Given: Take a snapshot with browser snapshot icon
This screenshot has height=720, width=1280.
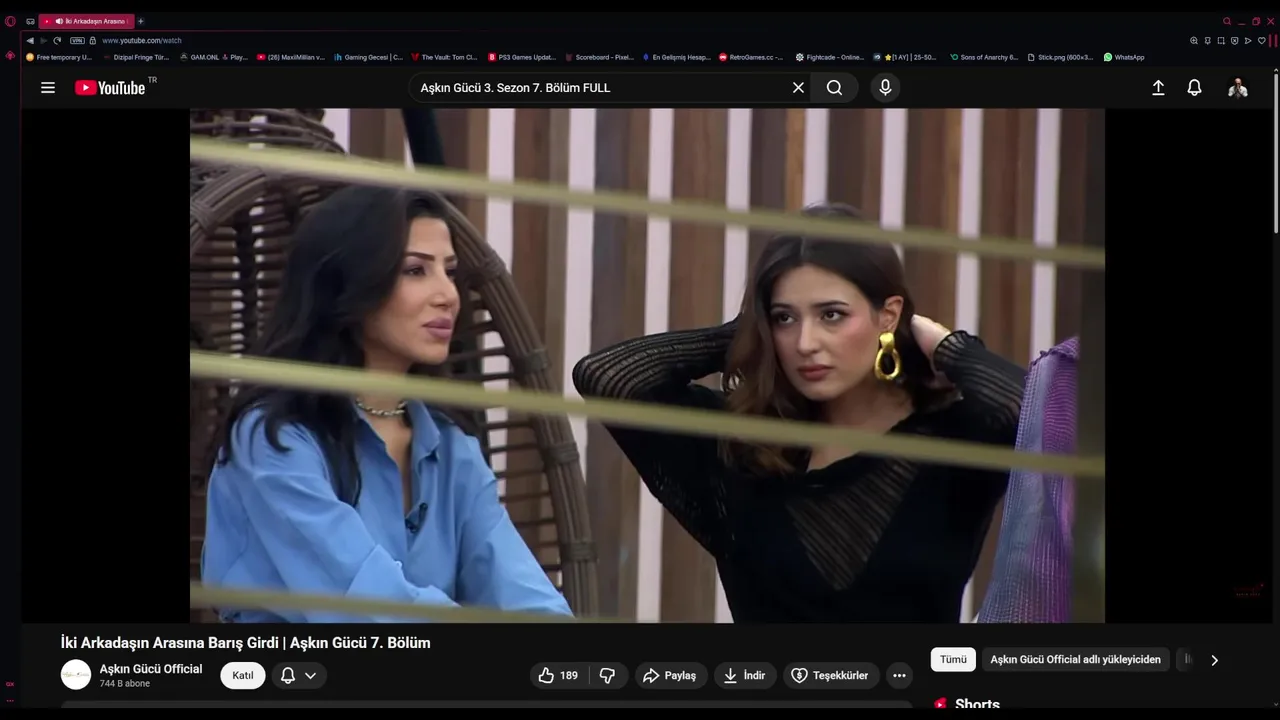Looking at the screenshot, I should pyautogui.click(x=1221, y=40).
